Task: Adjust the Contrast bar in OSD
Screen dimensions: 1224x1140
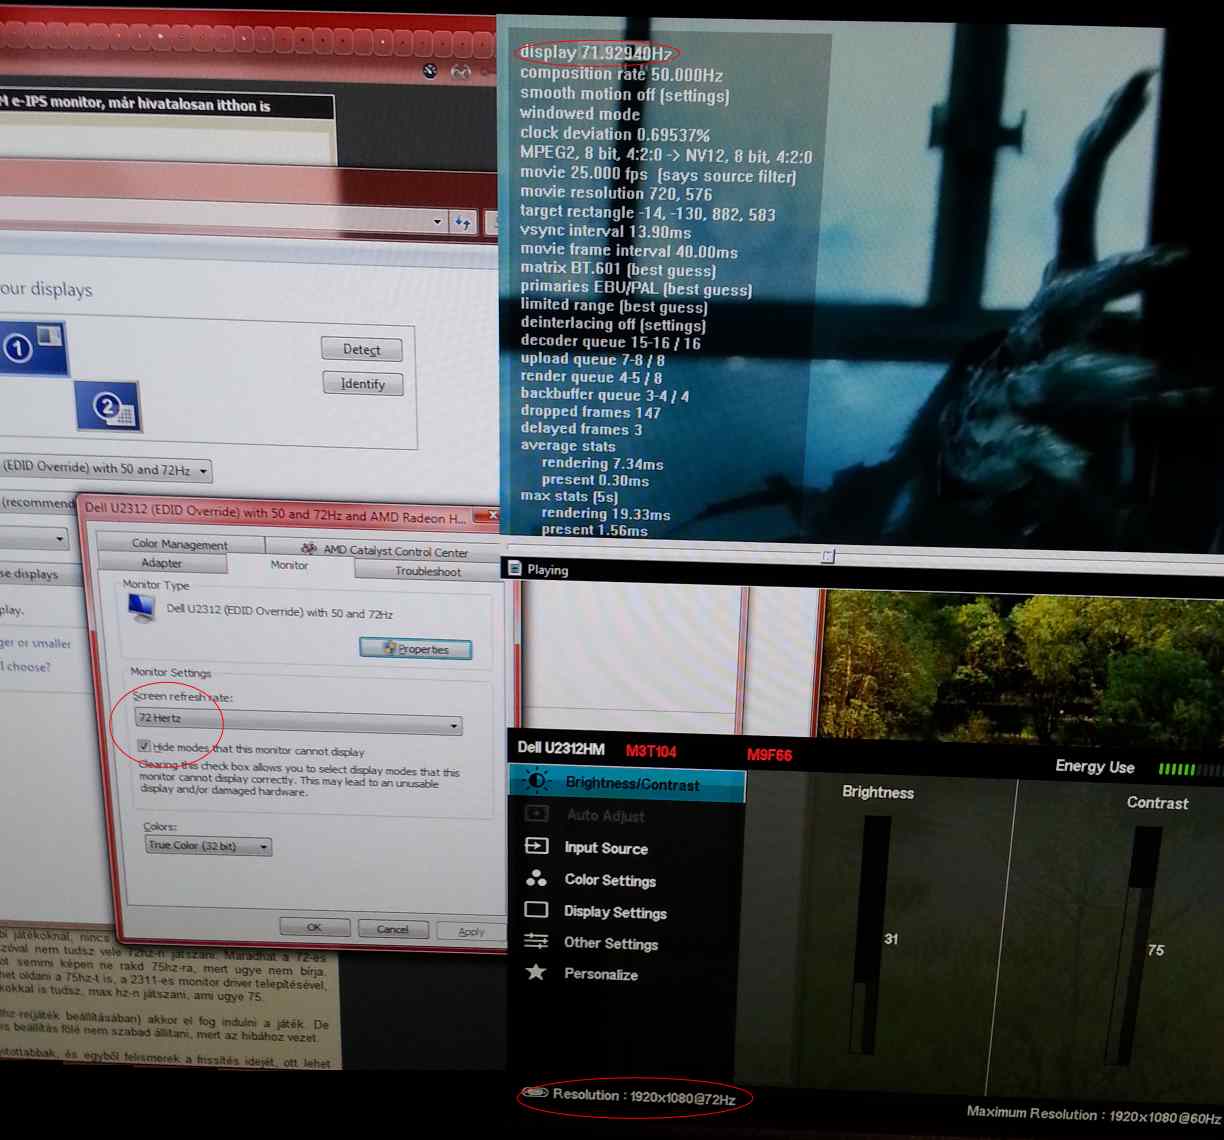Action: tap(1135, 945)
